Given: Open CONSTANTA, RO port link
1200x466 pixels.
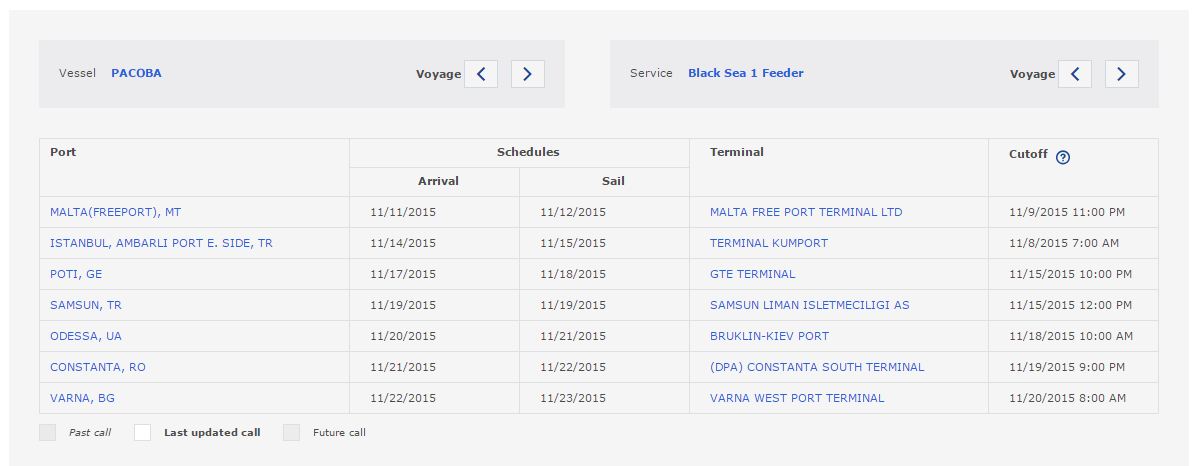Looking at the screenshot, I should [98, 367].
